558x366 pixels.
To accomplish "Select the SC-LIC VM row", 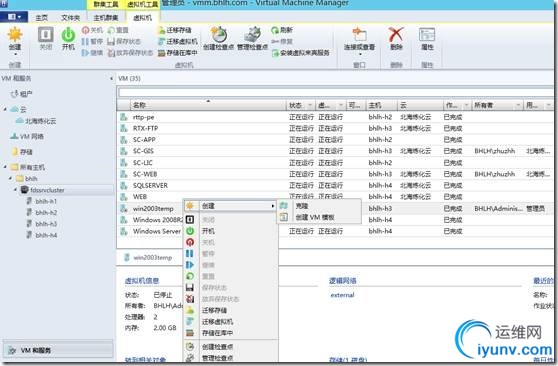I will click(x=336, y=163).
